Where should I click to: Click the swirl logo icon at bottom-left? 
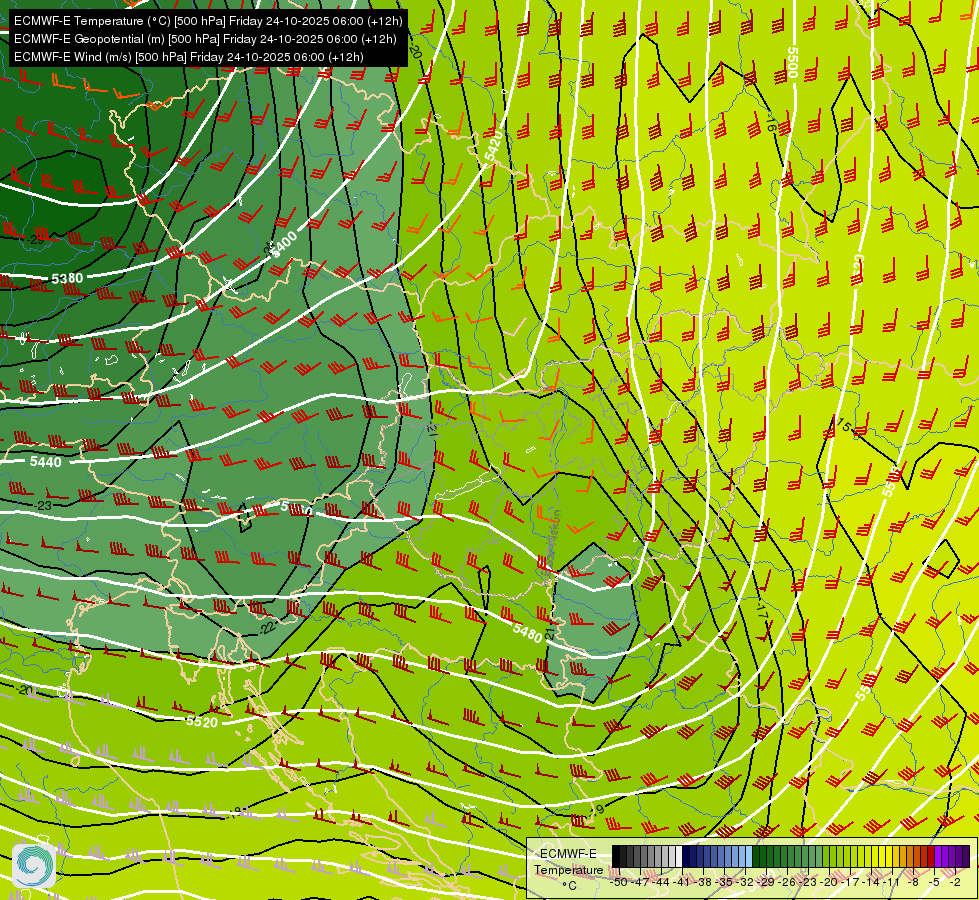[34, 864]
